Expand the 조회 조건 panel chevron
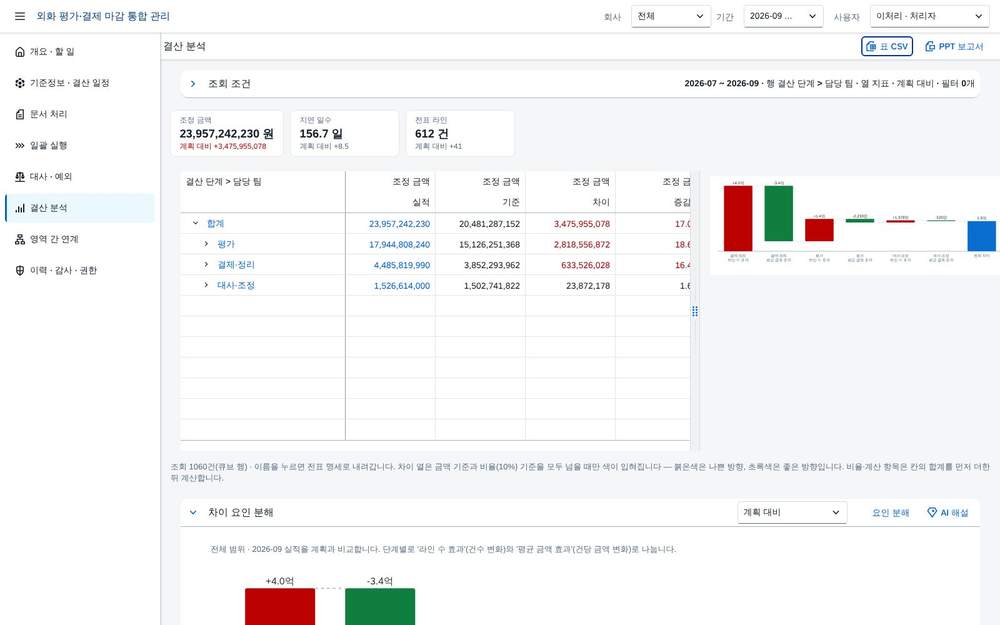Screen dimensions: 1000x625 [193, 84]
